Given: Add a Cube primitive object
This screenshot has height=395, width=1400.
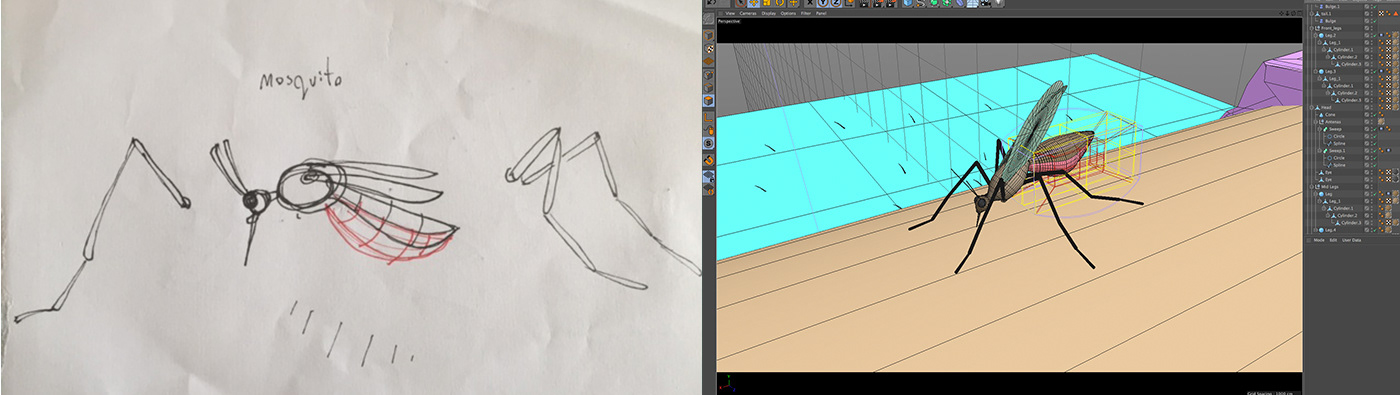Looking at the screenshot, I should [908, 4].
